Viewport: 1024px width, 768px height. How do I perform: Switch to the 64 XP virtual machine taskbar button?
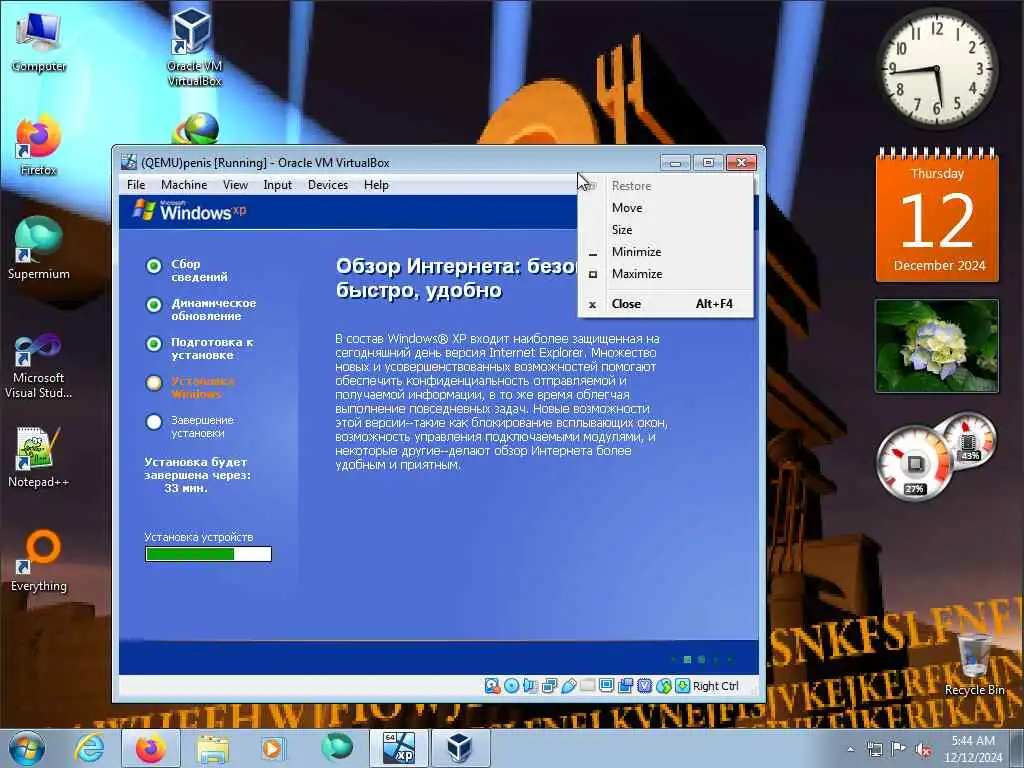pos(398,748)
